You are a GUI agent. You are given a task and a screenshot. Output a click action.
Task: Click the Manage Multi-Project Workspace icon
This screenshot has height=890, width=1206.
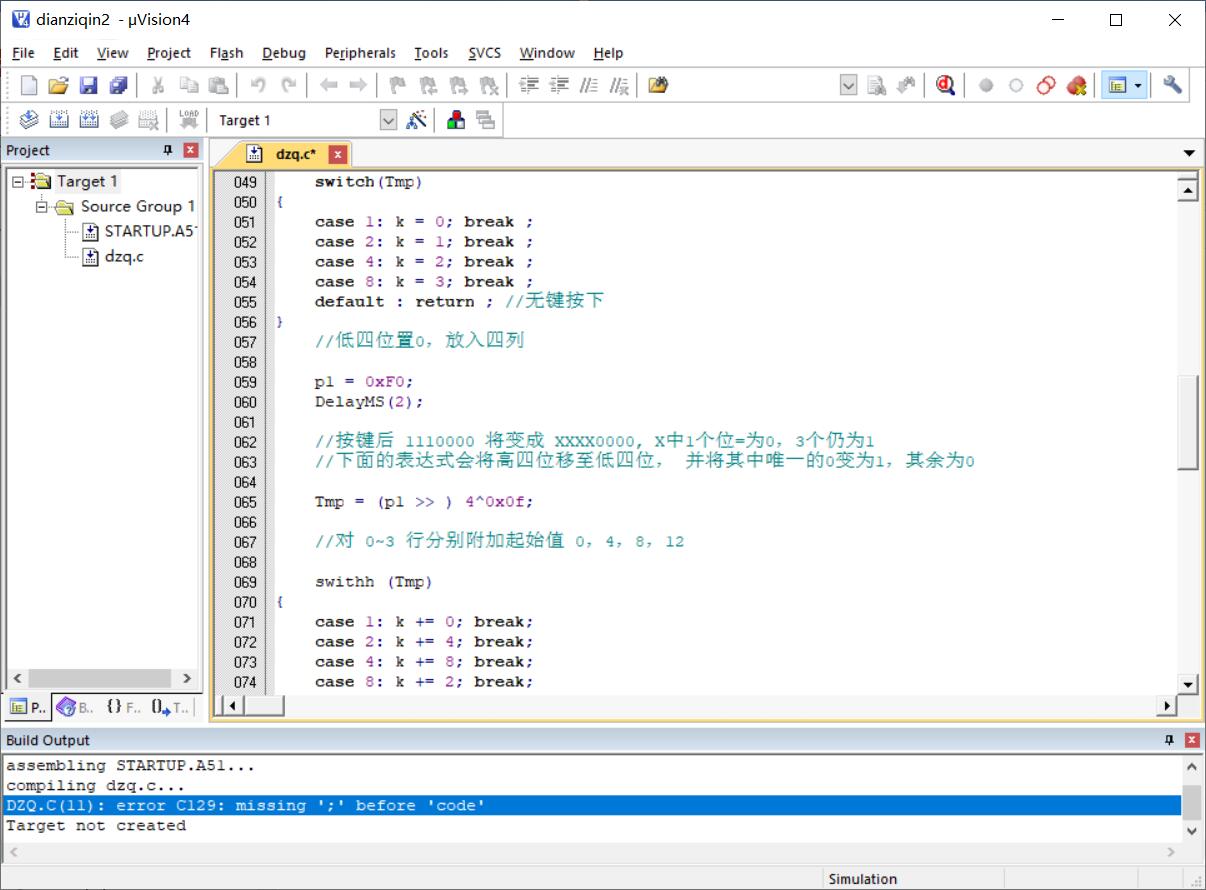tap(486, 121)
